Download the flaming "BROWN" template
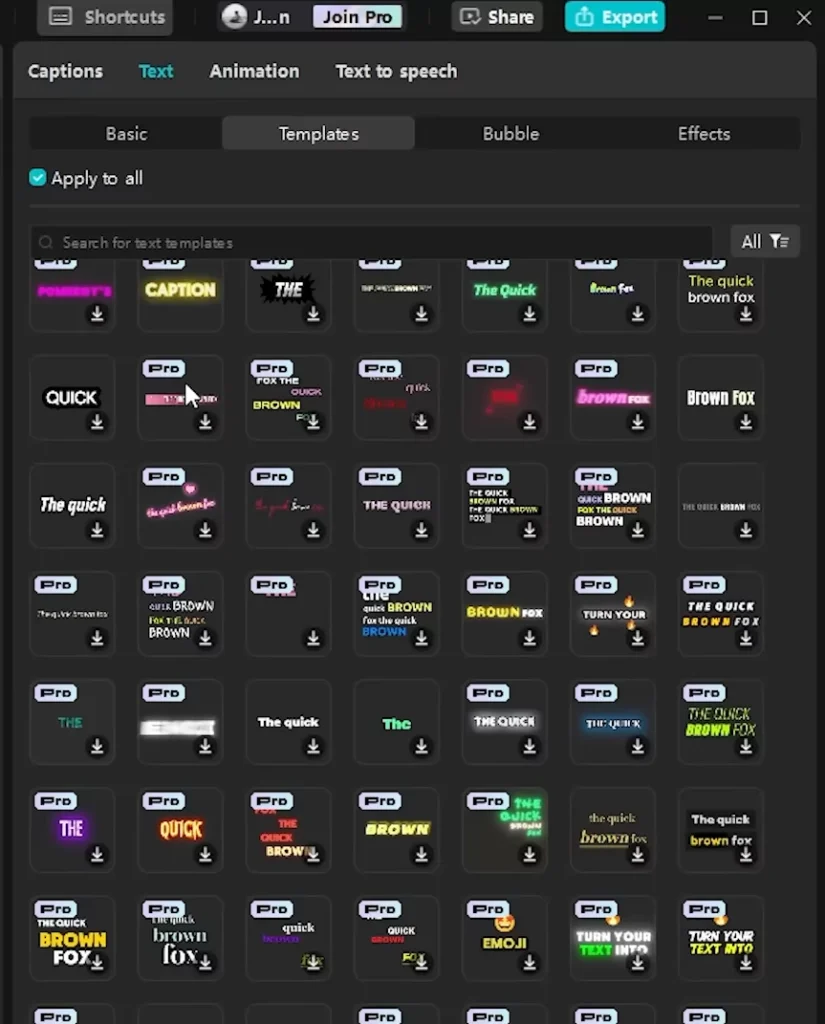The height and width of the screenshot is (1024, 825). tap(421, 855)
